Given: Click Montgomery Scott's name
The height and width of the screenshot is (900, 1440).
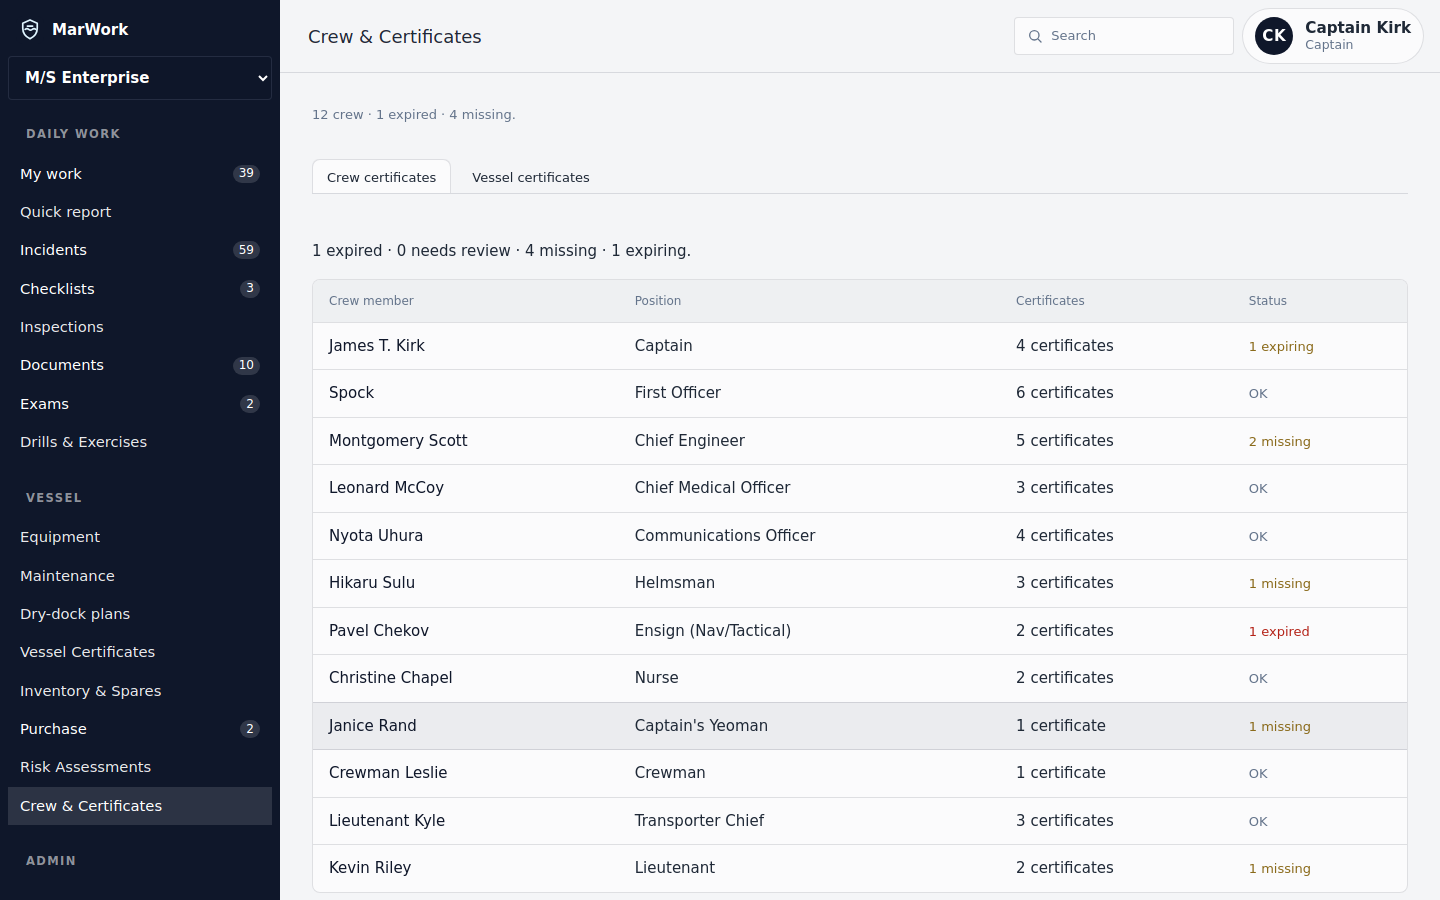Looking at the screenshot, I should coord(398,441).
